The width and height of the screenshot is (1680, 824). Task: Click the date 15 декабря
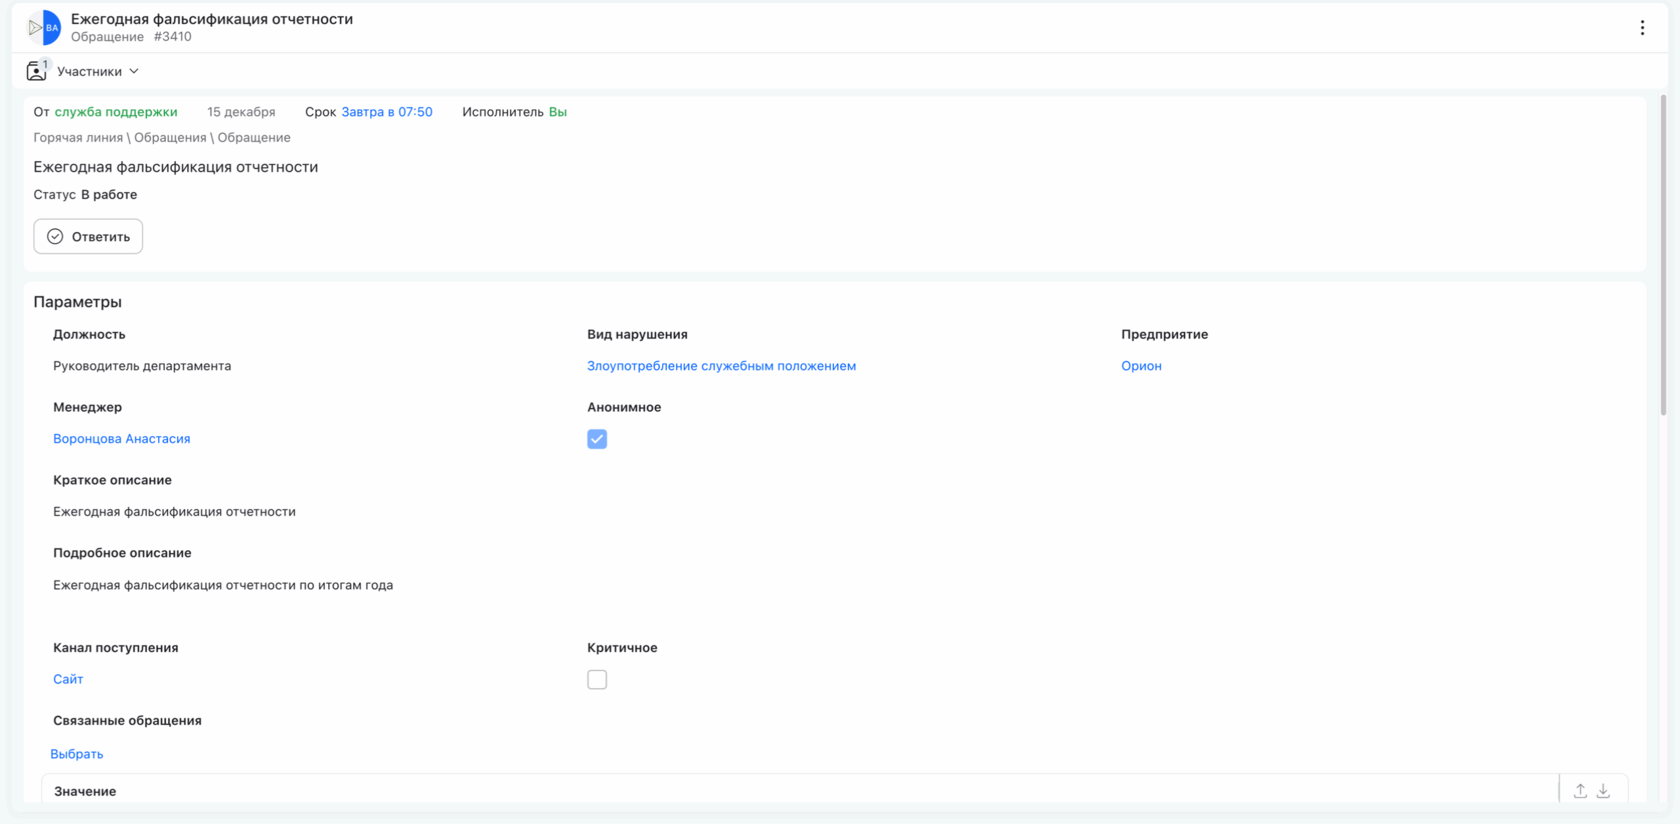[241, 112]
